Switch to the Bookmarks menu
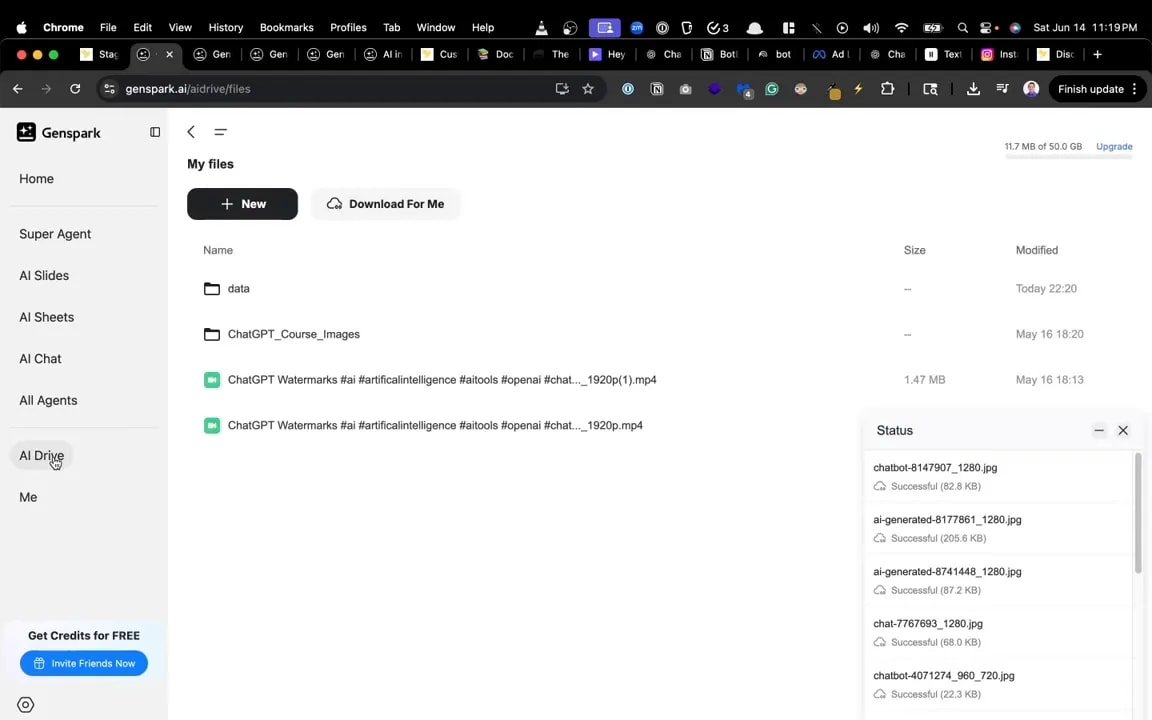This screenshot has width=1152, height=720. pos(286,27)
